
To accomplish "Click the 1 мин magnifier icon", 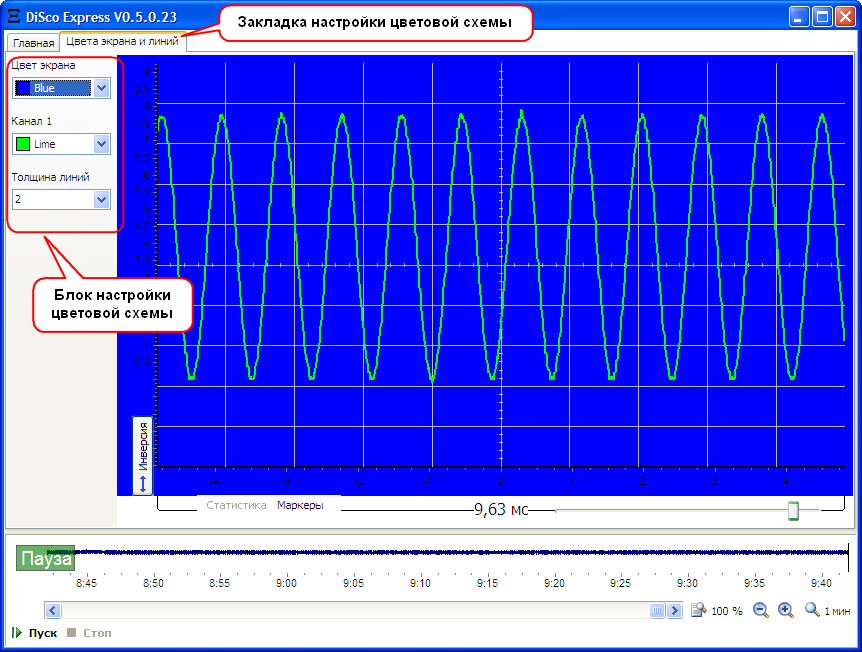I will point(812,610).
